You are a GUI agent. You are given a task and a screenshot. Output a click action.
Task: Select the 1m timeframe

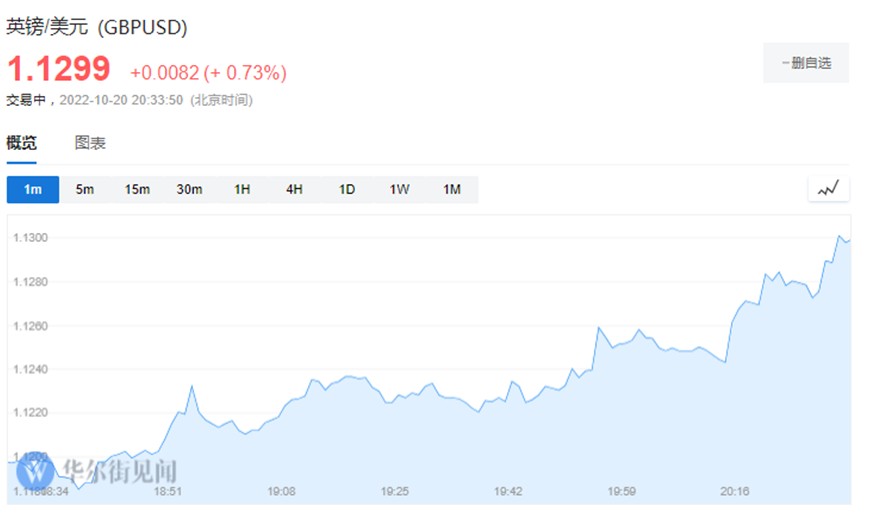(33, 189)
